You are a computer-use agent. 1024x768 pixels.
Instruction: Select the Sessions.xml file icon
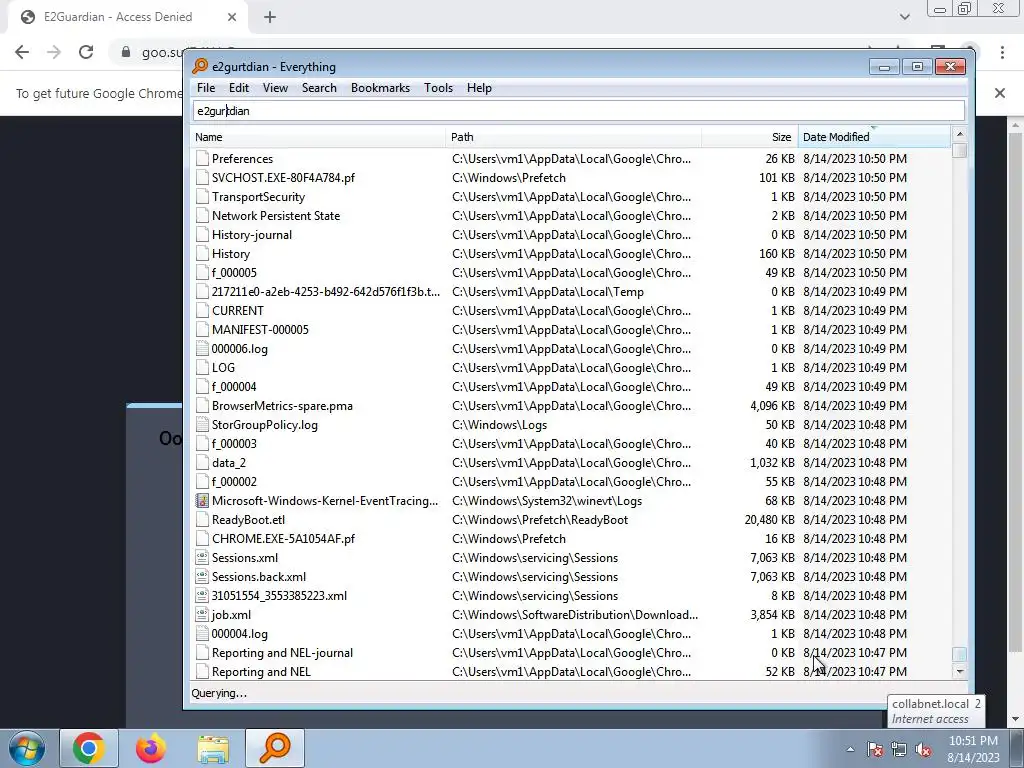[202, 558]
